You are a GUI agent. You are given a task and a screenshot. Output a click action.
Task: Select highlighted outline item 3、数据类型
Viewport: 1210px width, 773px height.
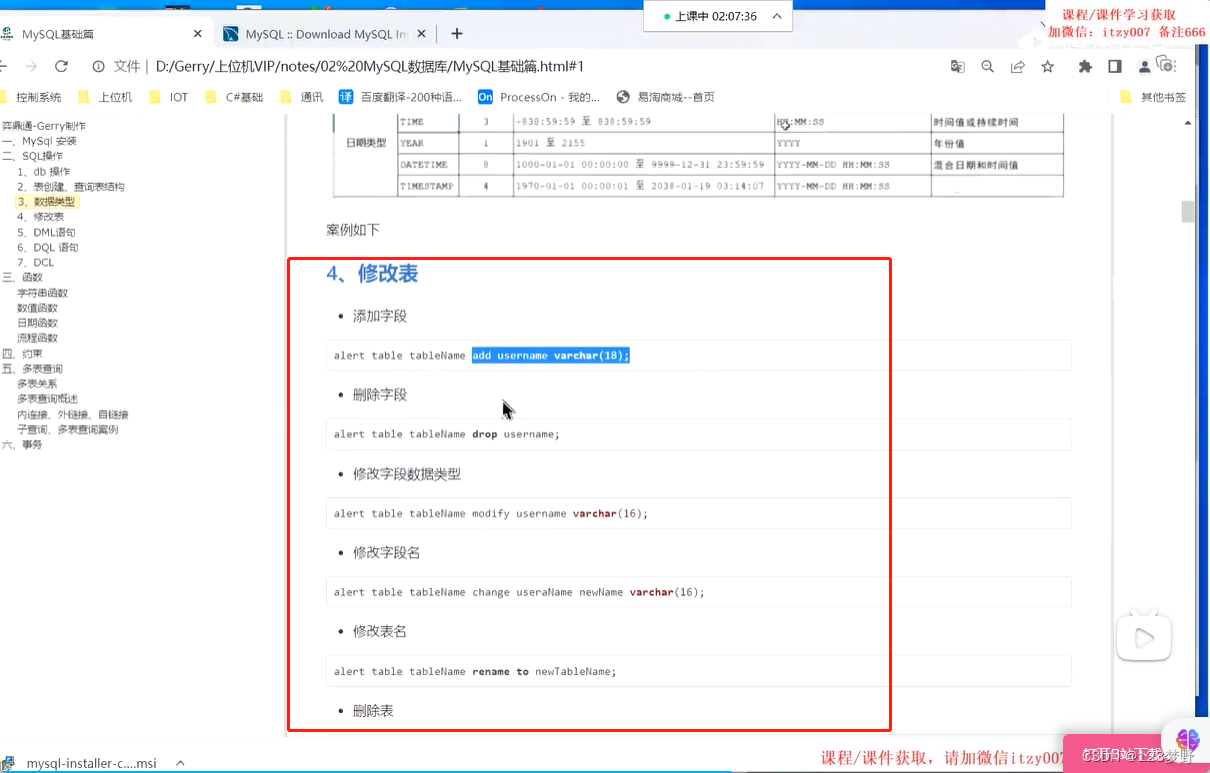tap(46, 202)
